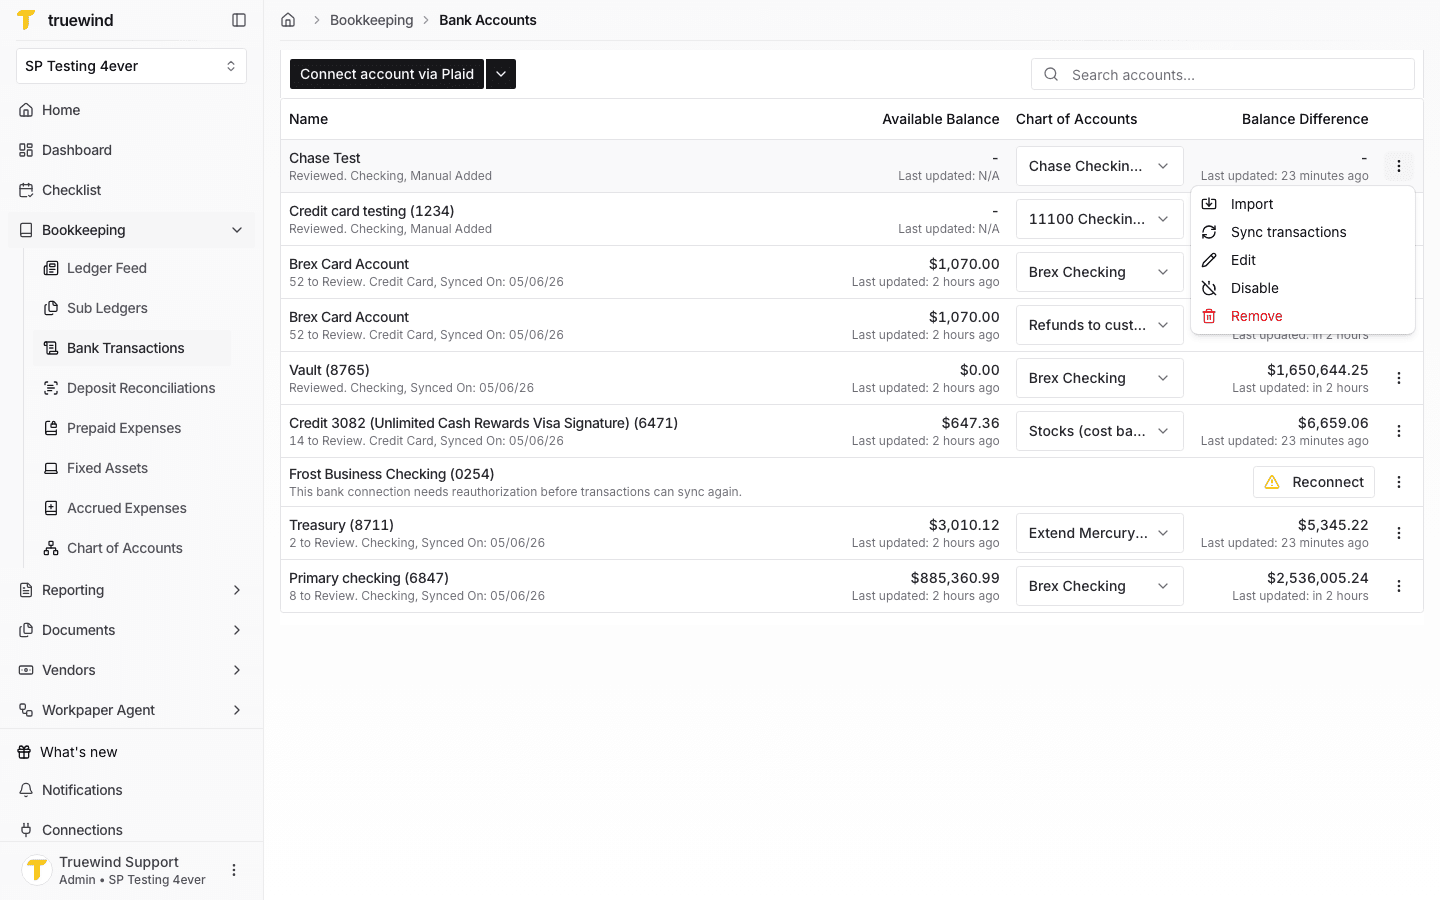Open actions menu for Vault (8765) row
1440x900 pixels.
click(x=1399, y=378)
